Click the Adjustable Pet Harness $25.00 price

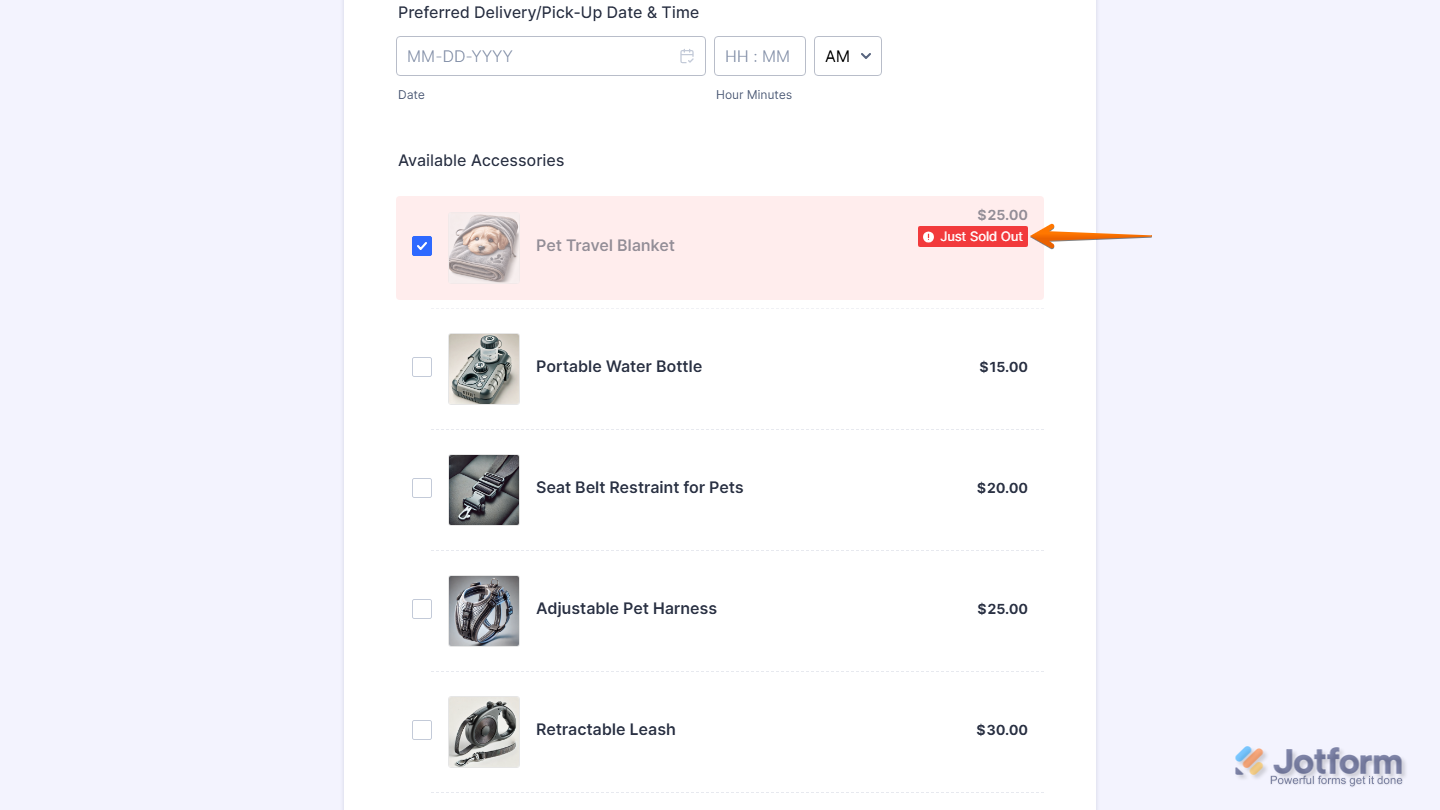[1002, 608]
